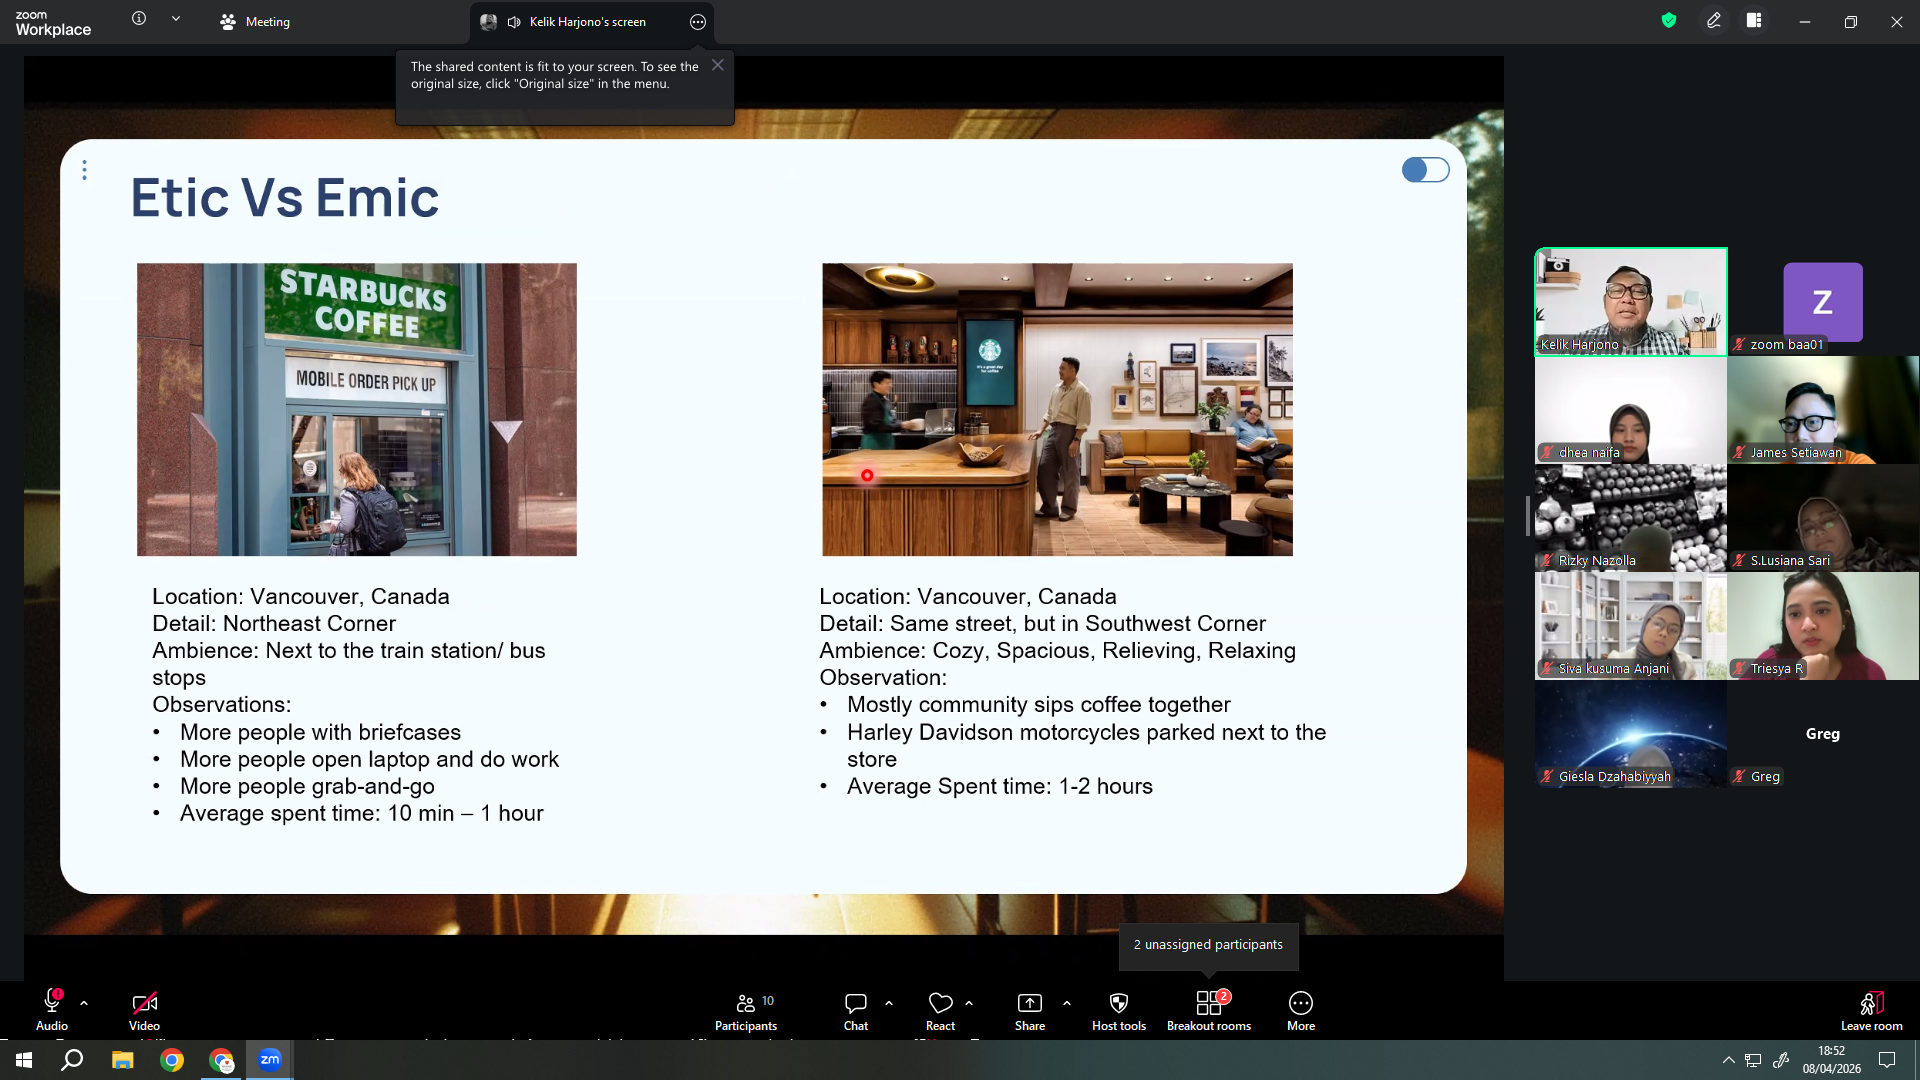This screenshot has height=1080, width=1920.
Task: Expand share options caret
Action: (x=1067, y=1003)
